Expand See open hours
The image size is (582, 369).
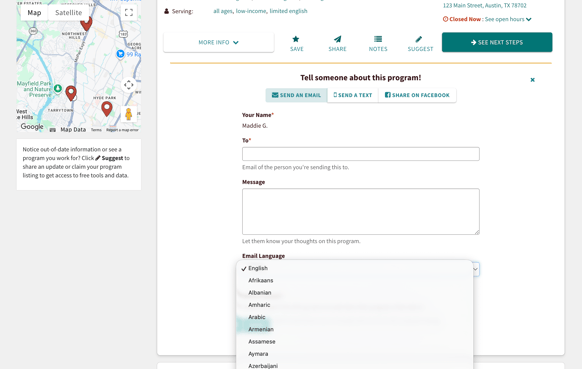tap(508, 19)
